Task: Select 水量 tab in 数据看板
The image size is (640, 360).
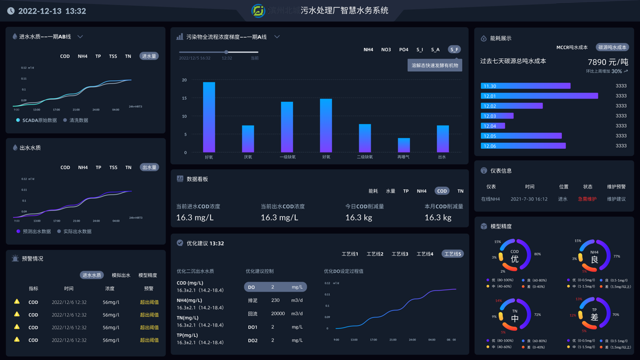Action: [x=391, y=191]
